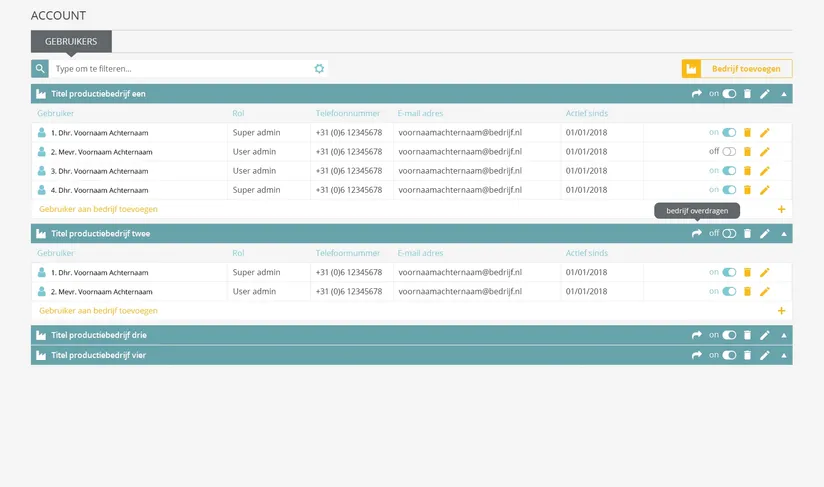Click transfer arrow for productiebedrijf vier

click(697, 355)
